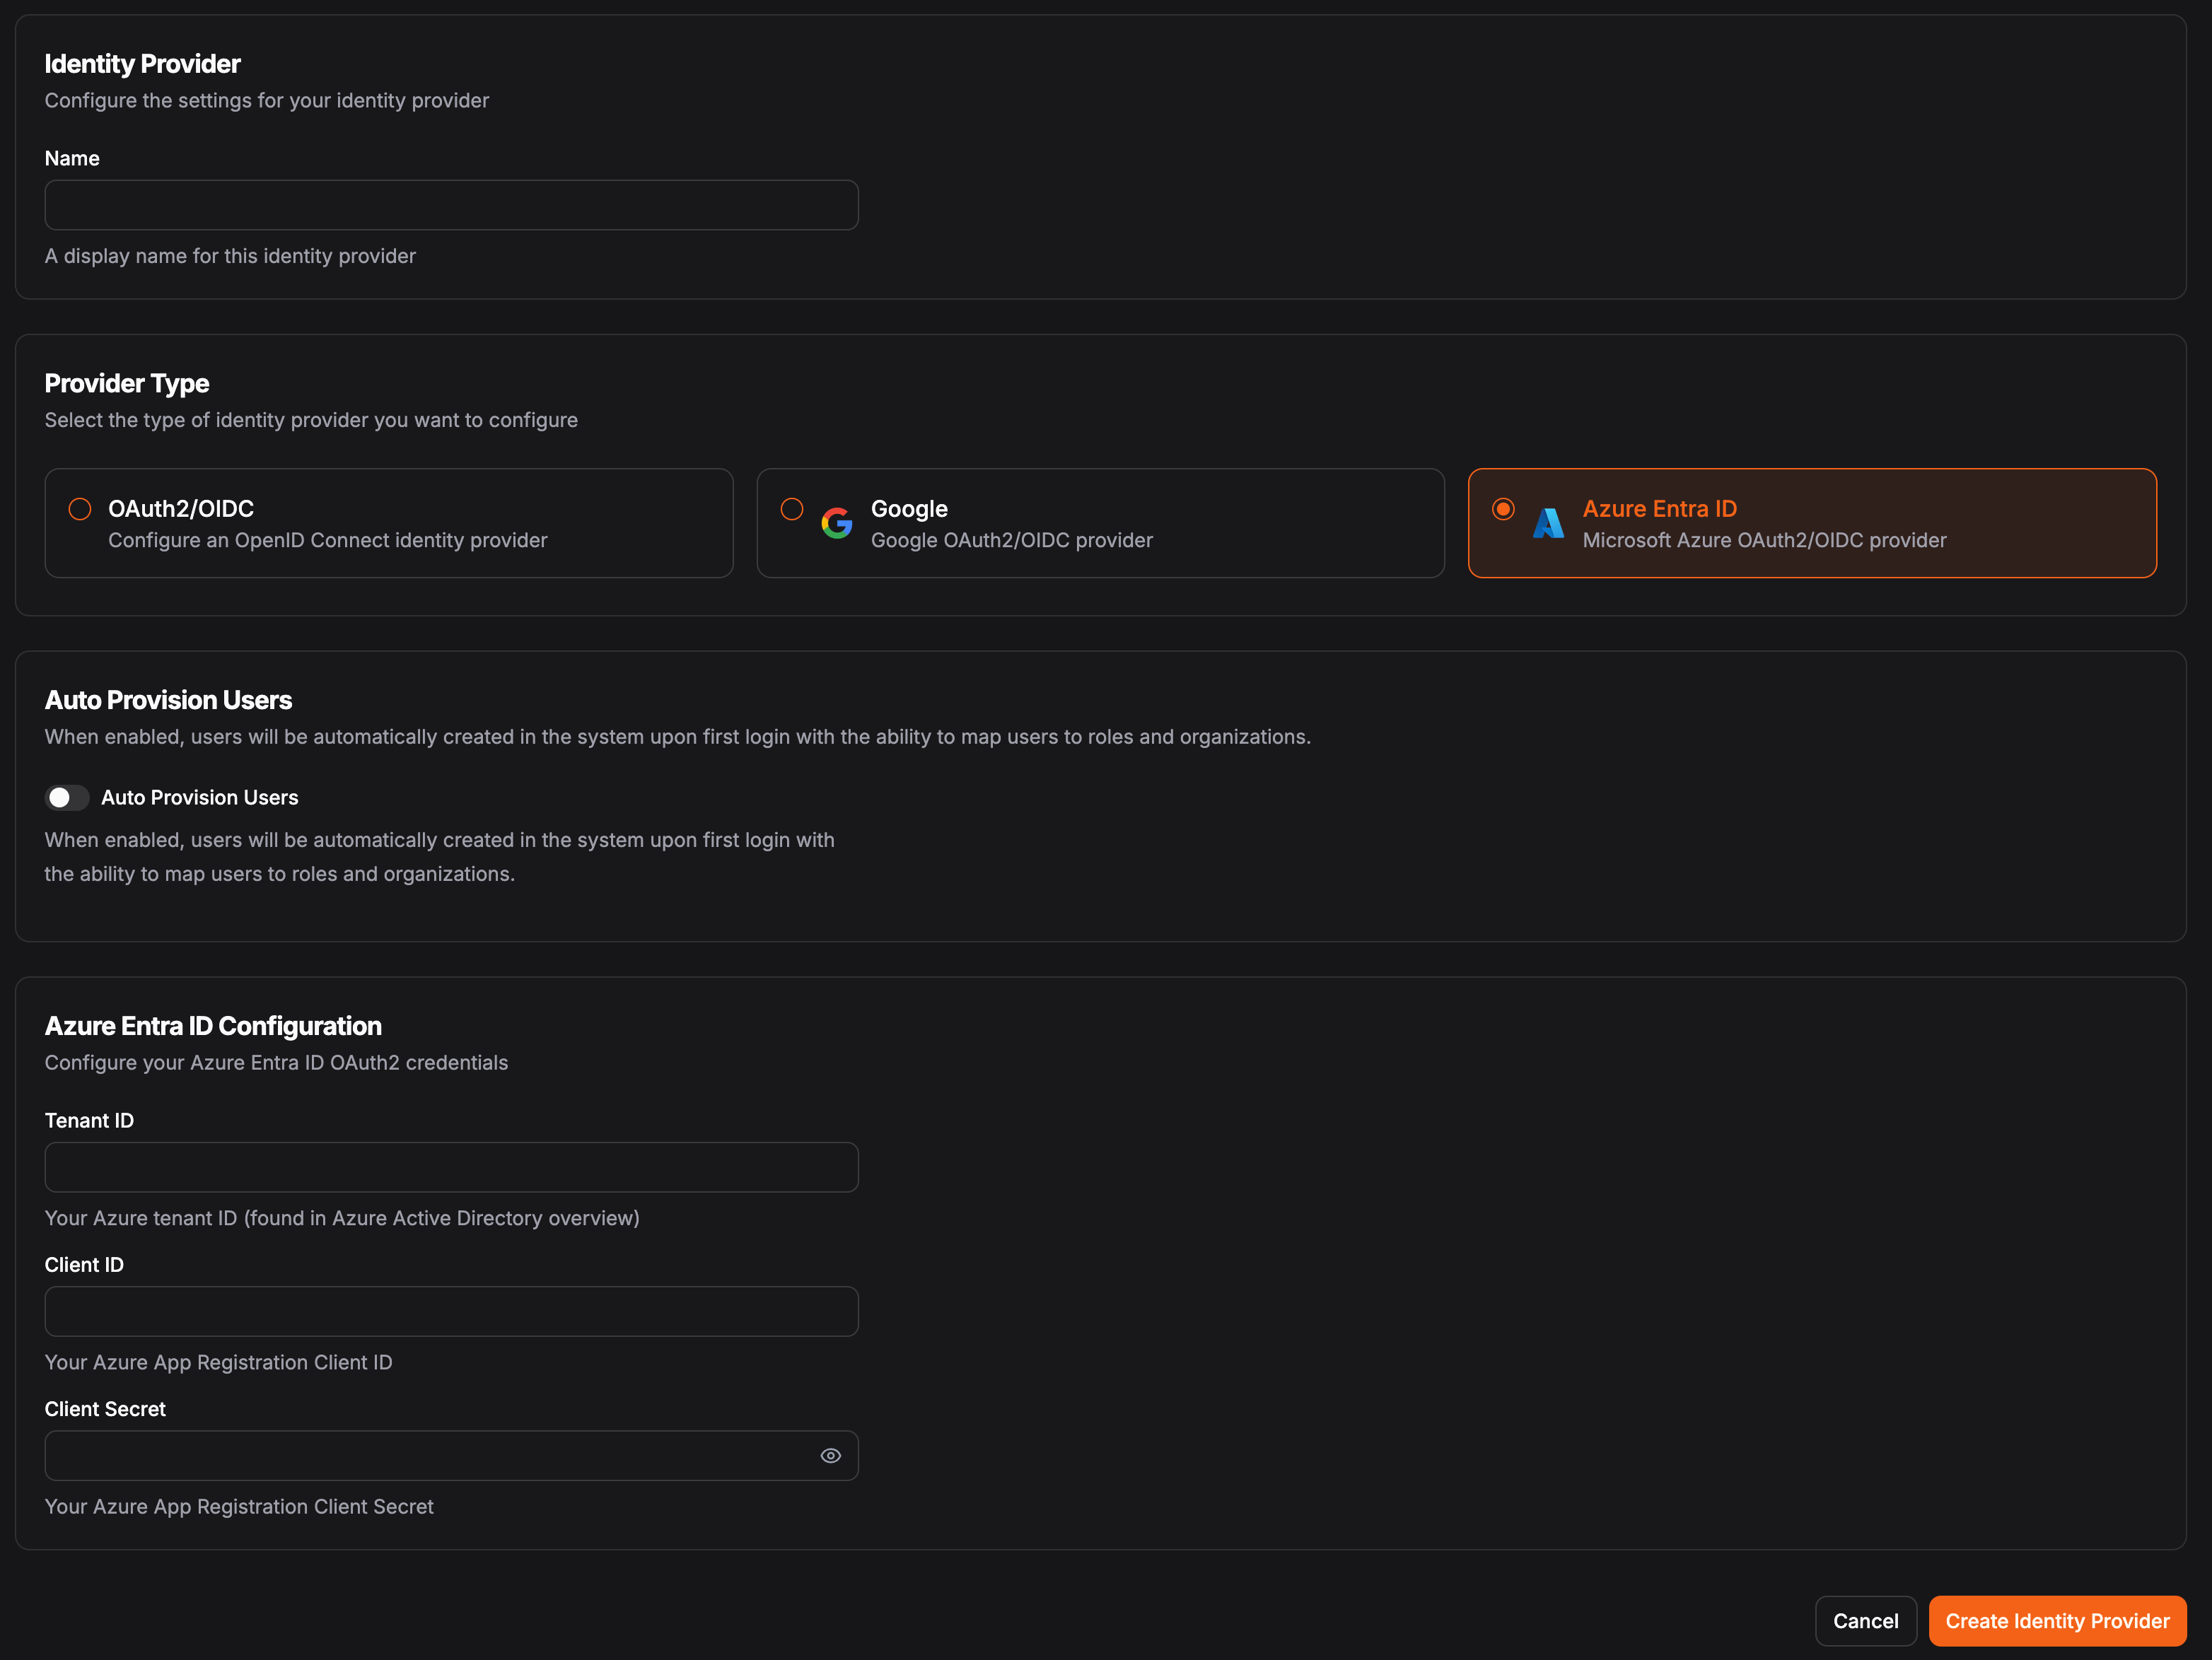
Task: Click into the Client ID field
Action: (x=451, y=1311)
